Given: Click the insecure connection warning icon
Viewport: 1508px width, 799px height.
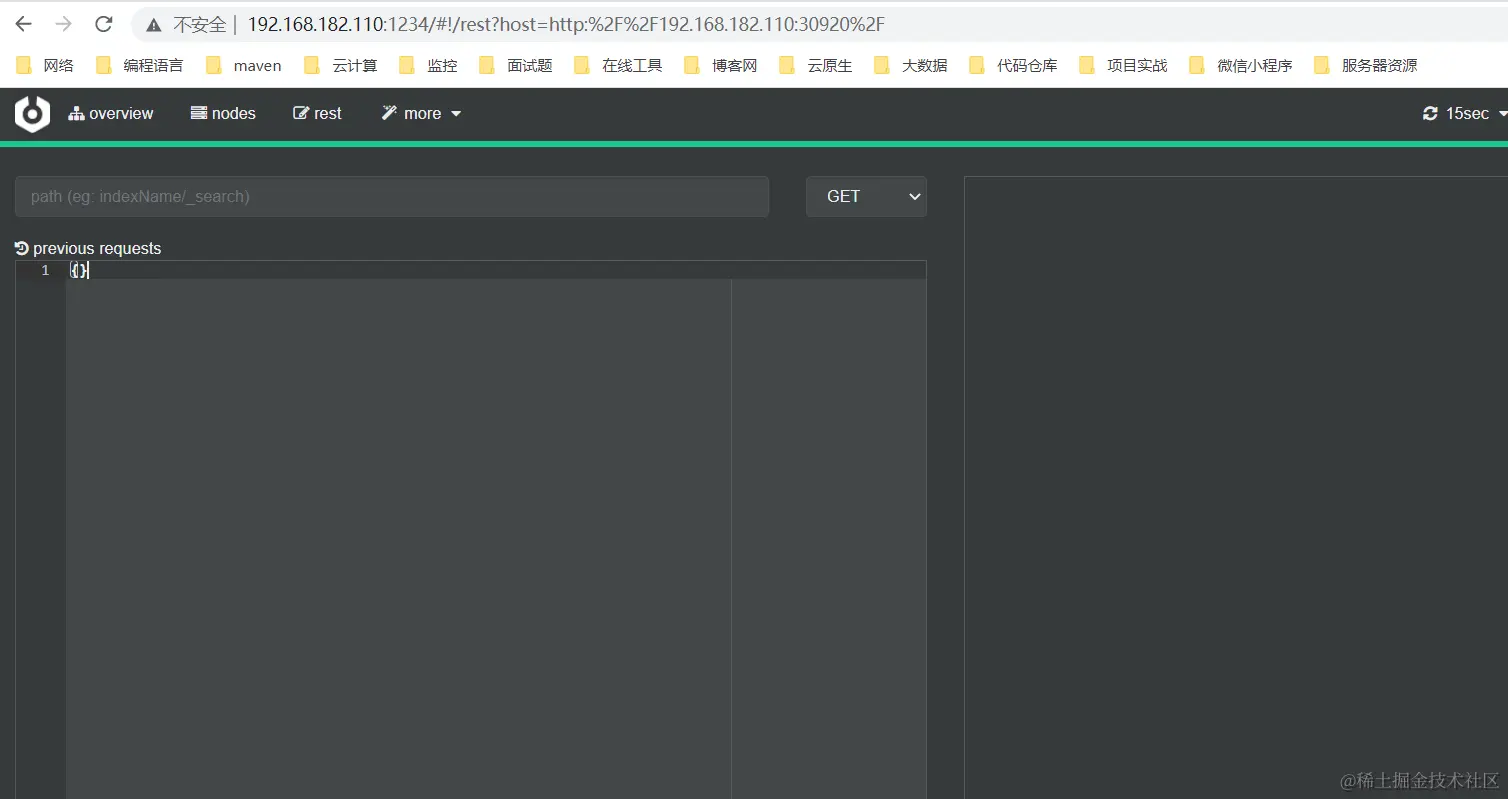Looking at the screenshot, I should tap(153, 24).
